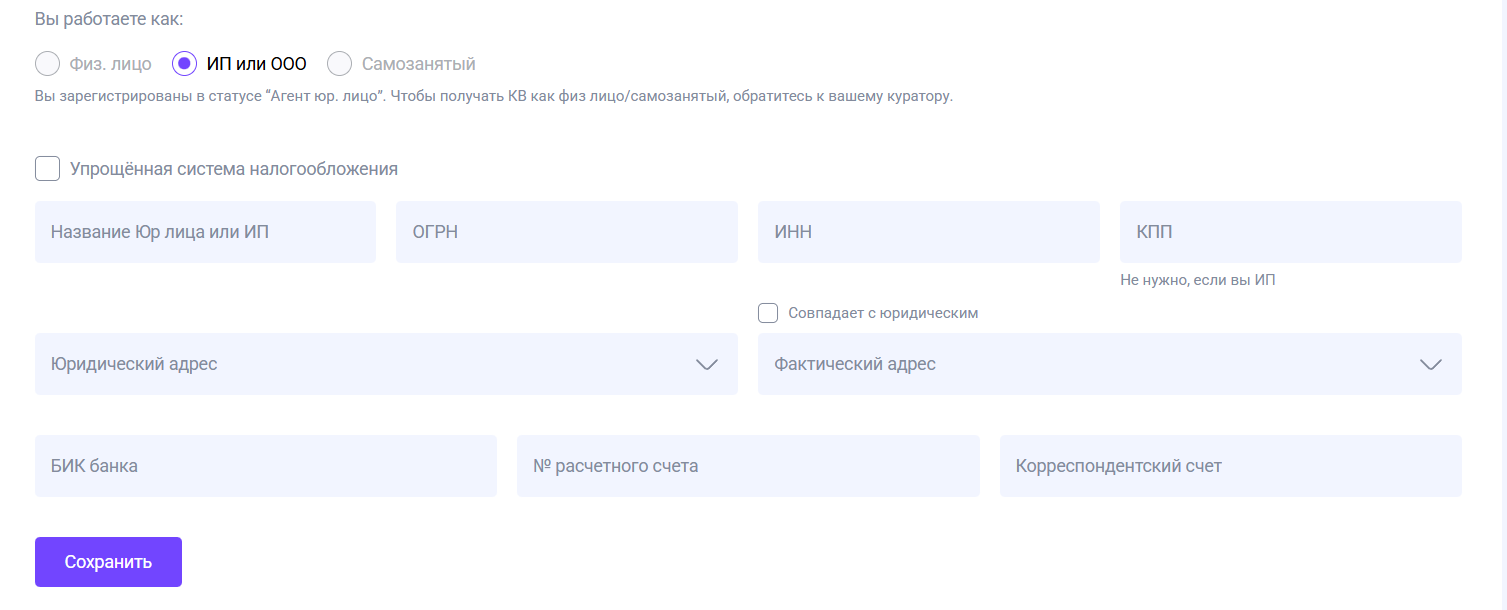Click the Фактический адрес combo box

[1080, 364]
